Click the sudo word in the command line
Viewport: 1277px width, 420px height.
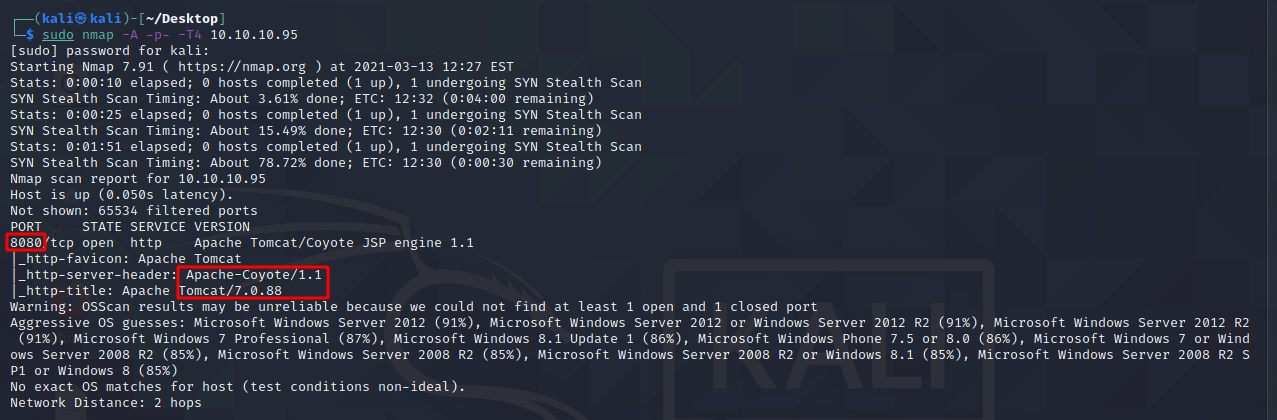pyautogui.click(x=58, y=35)
